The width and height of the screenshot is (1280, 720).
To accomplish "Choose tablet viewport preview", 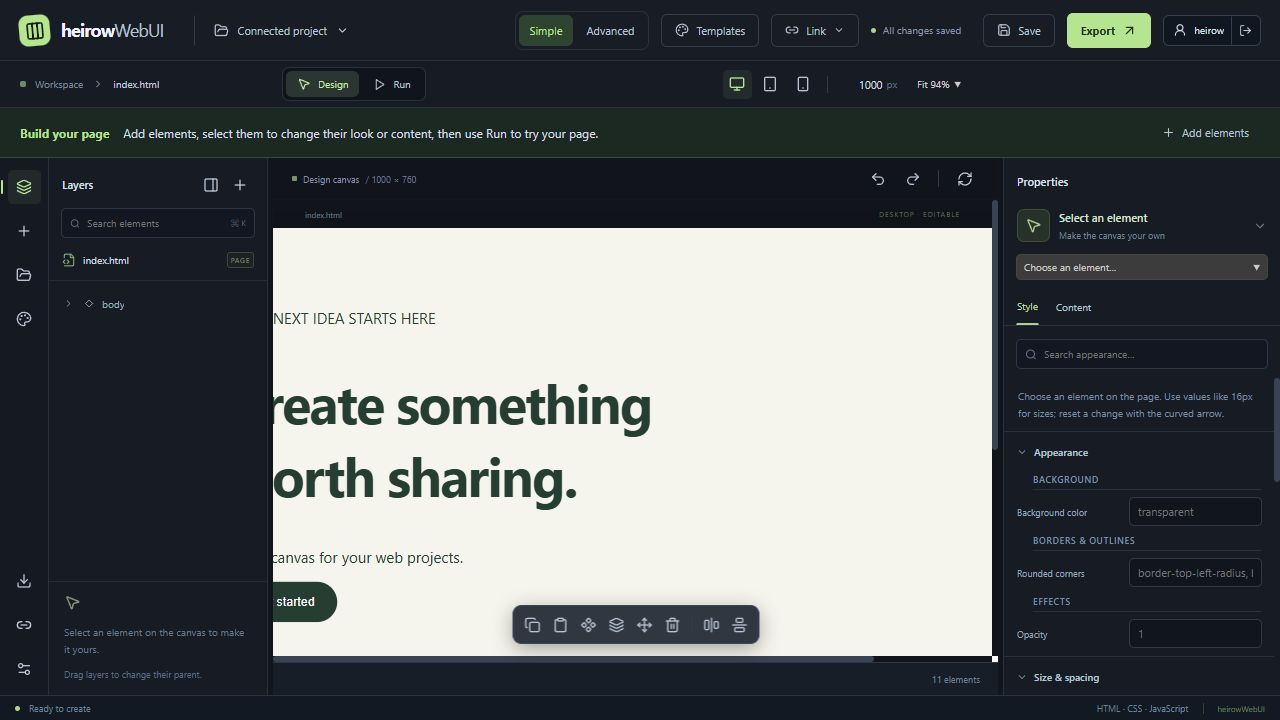I will 770,84.
